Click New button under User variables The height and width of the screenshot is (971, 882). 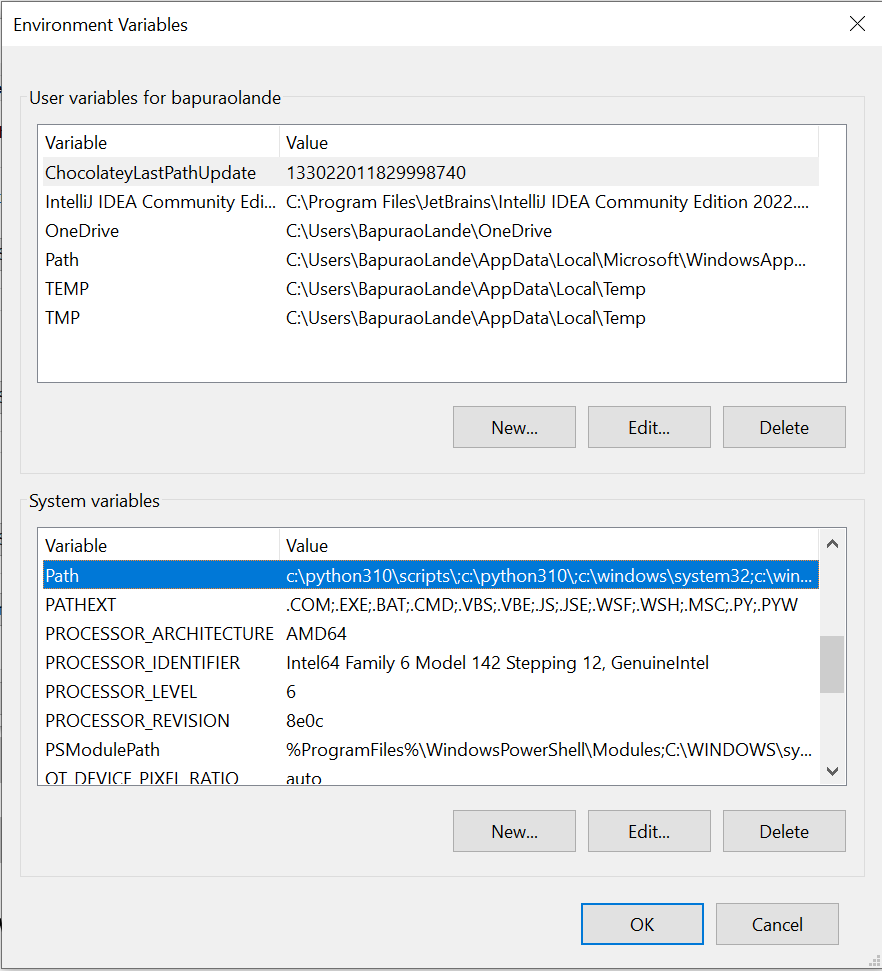coord(514,427)
